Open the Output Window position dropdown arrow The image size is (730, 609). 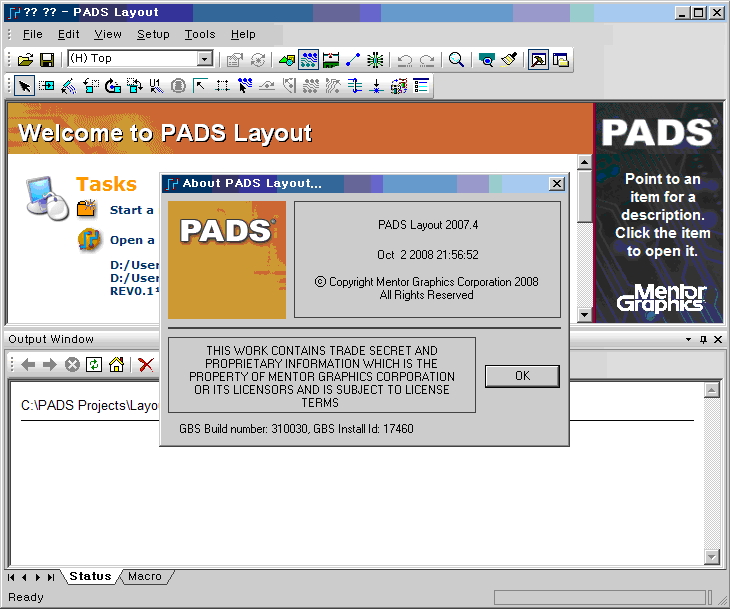[689, 339]
